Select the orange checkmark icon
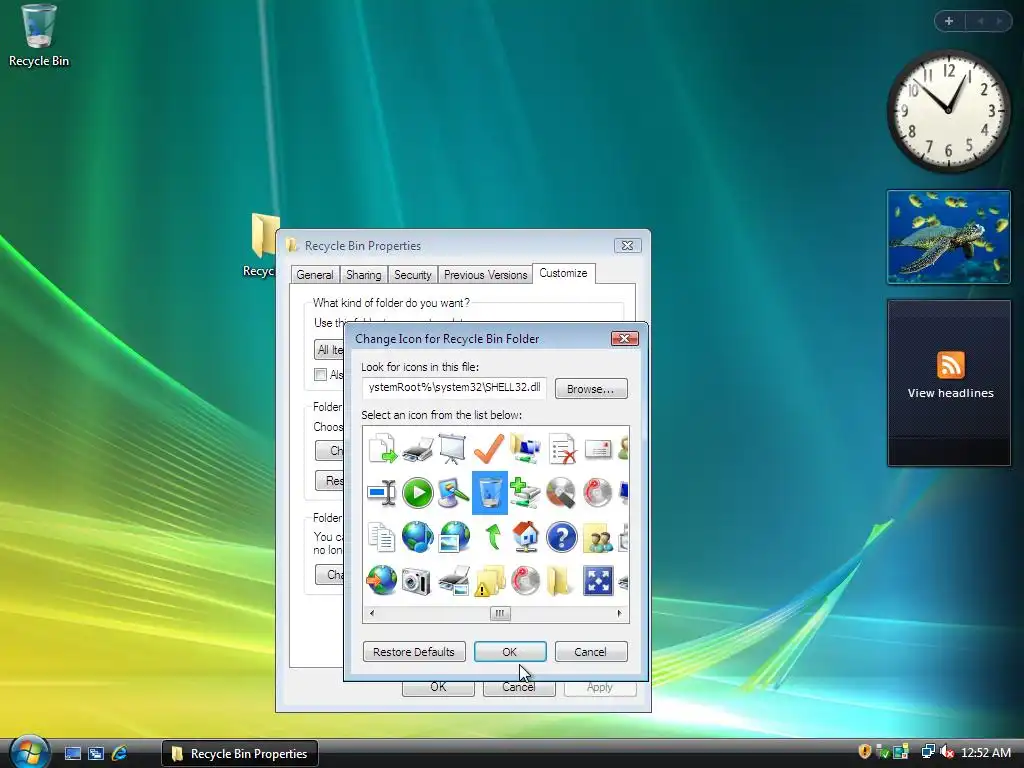 (488, 449)
